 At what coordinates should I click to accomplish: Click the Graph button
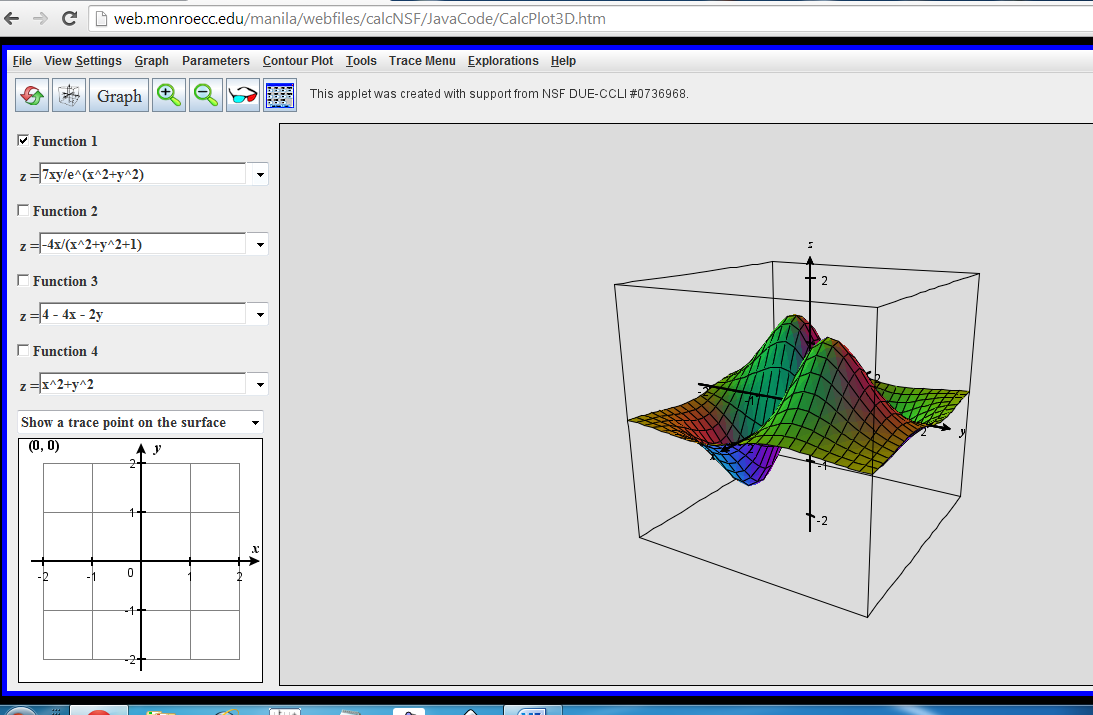click(118, 95)
